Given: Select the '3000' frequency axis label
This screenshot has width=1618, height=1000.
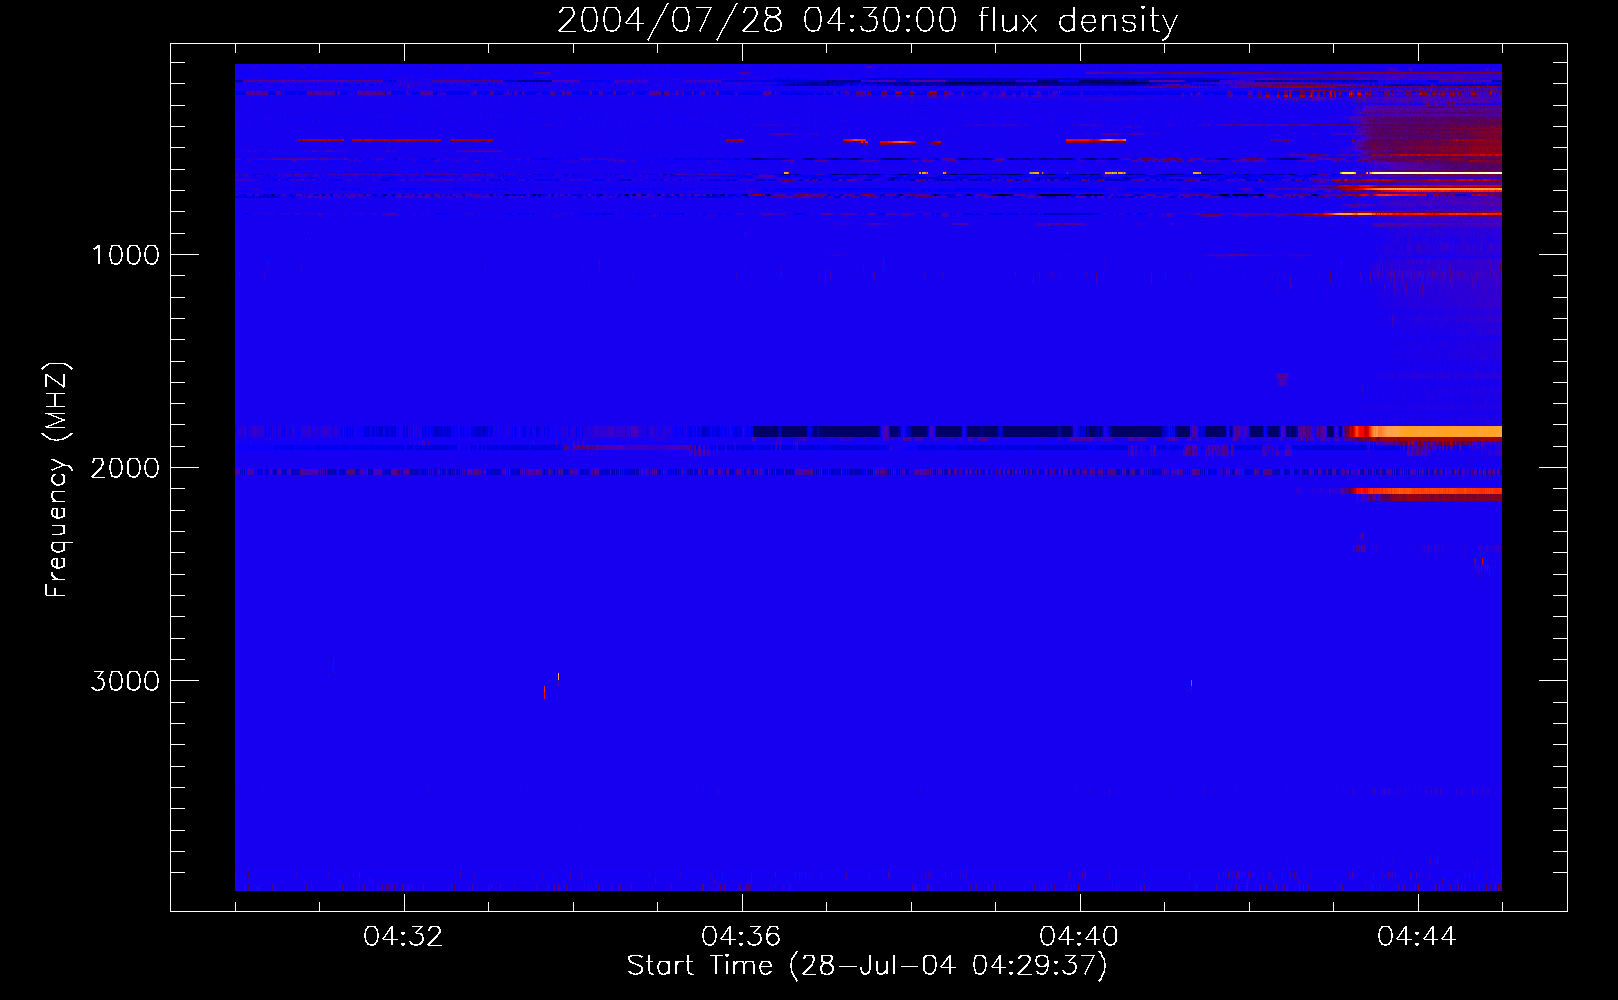Looking at the screenshot, I should click(125, 681).
